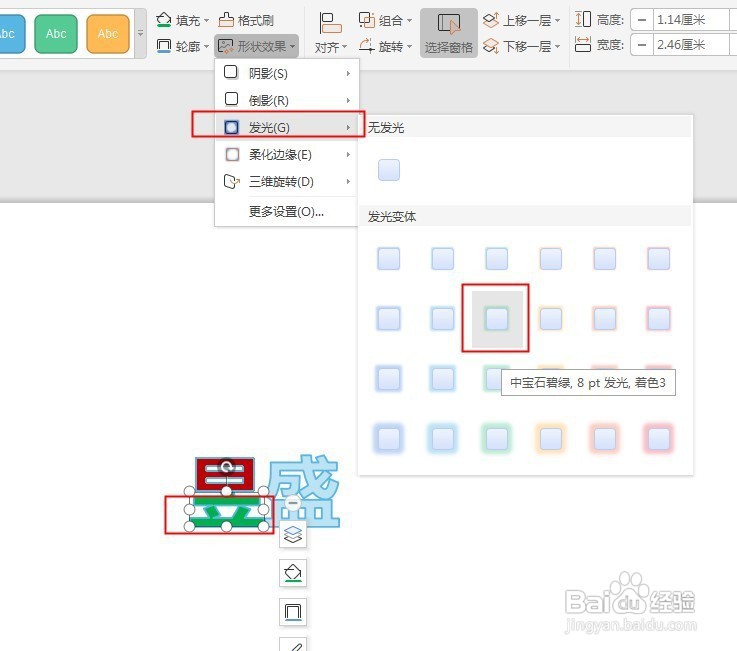737x651 pixels.
Task: Select second-row second light-blue glow variant
Action: point(443,319)
